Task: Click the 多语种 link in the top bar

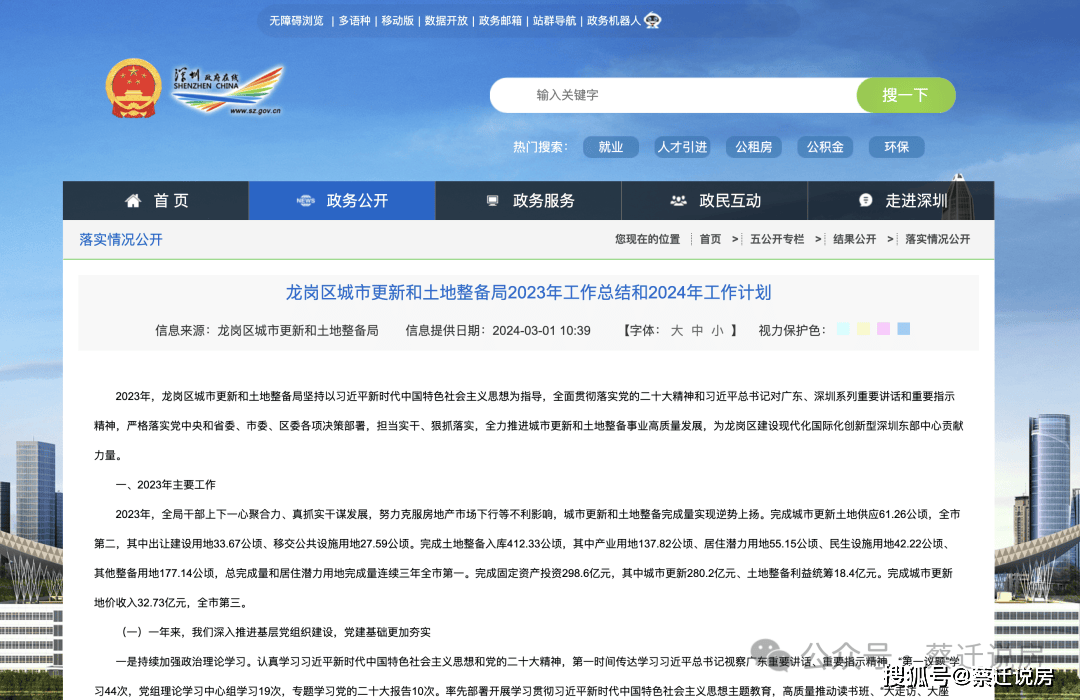Action: pyautogui.click(x=354, y=20)
